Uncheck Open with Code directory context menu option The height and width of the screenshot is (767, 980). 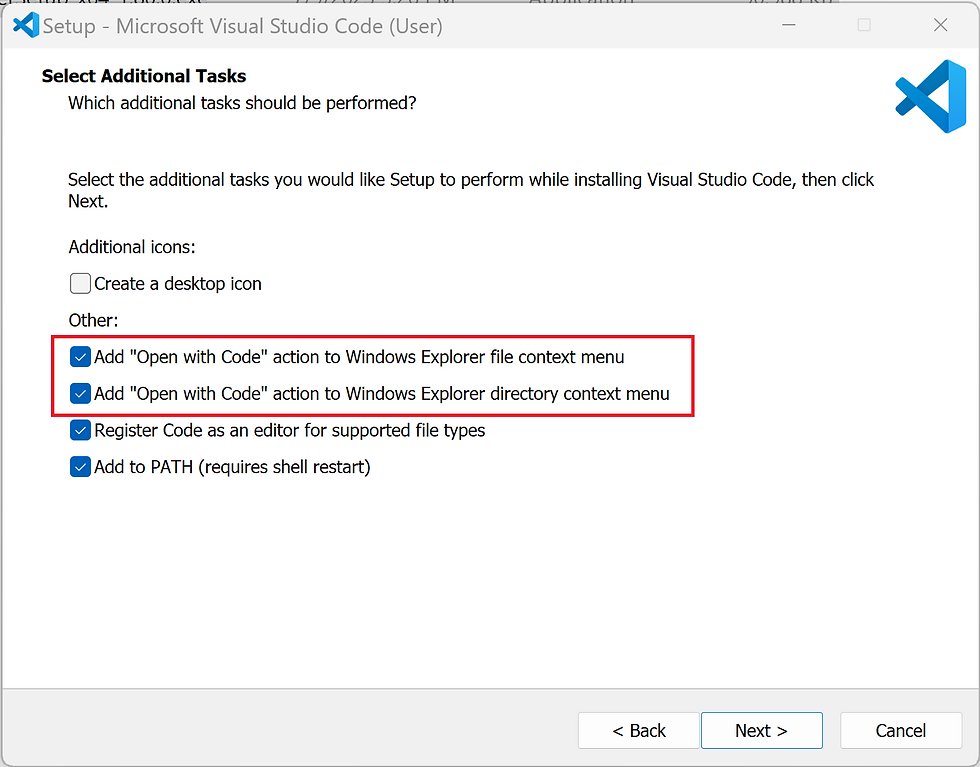point(81,394)
